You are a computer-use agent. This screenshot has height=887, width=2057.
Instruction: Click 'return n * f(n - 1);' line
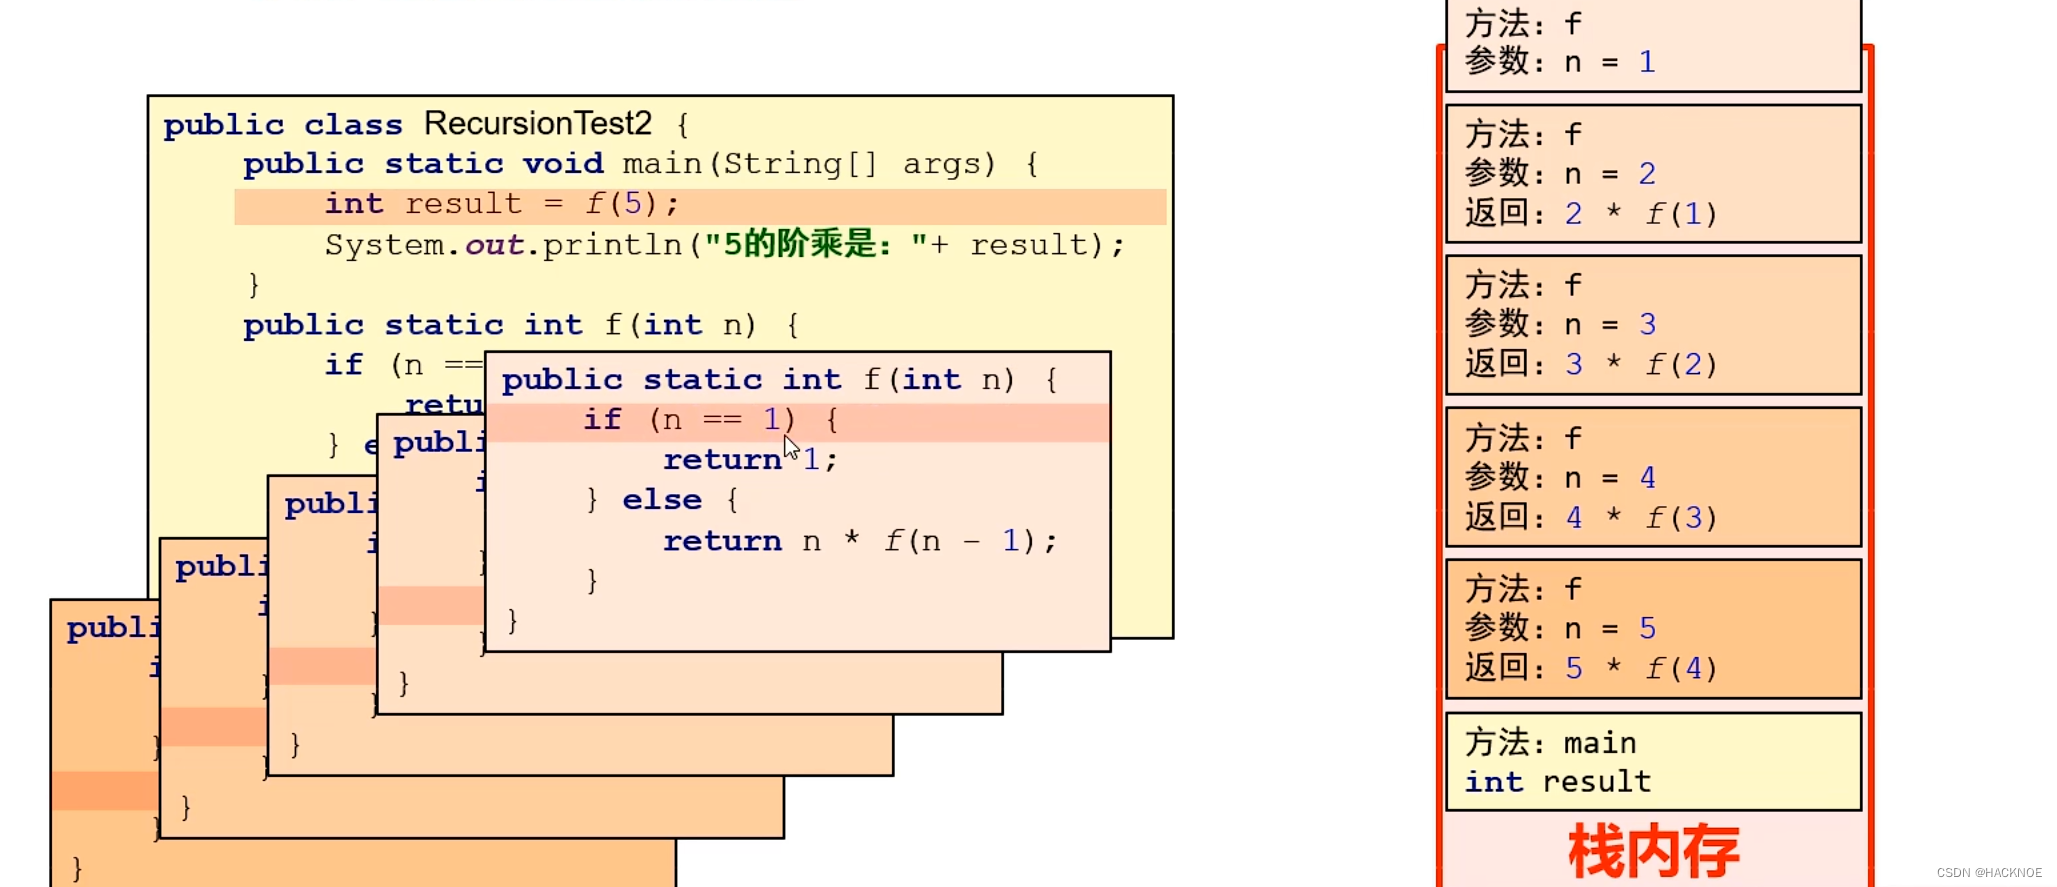click(859, 541)
